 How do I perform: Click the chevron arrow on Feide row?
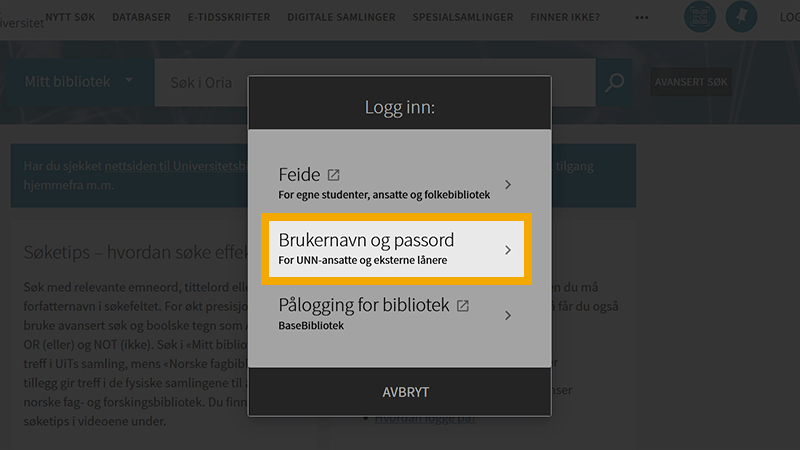point(508,184)
